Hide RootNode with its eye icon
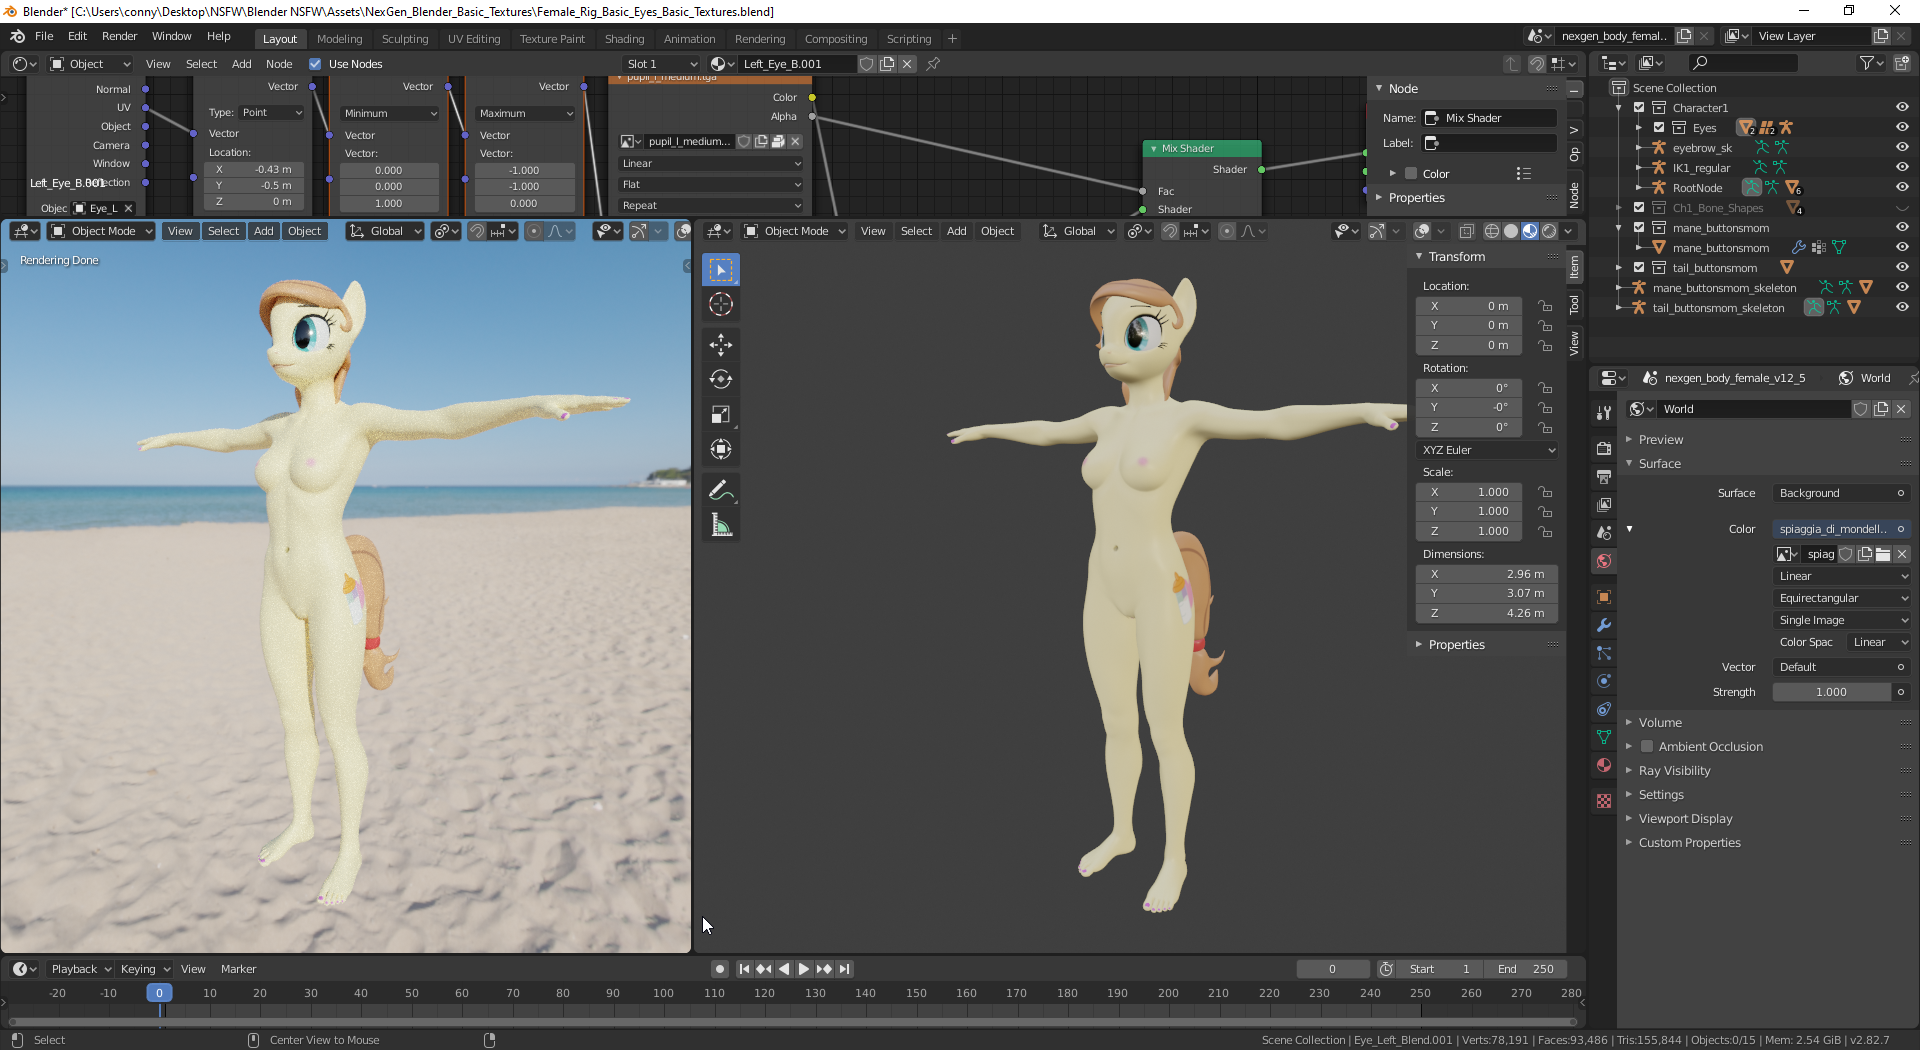This screenshot has width=1920, height=1050. 1902,188
